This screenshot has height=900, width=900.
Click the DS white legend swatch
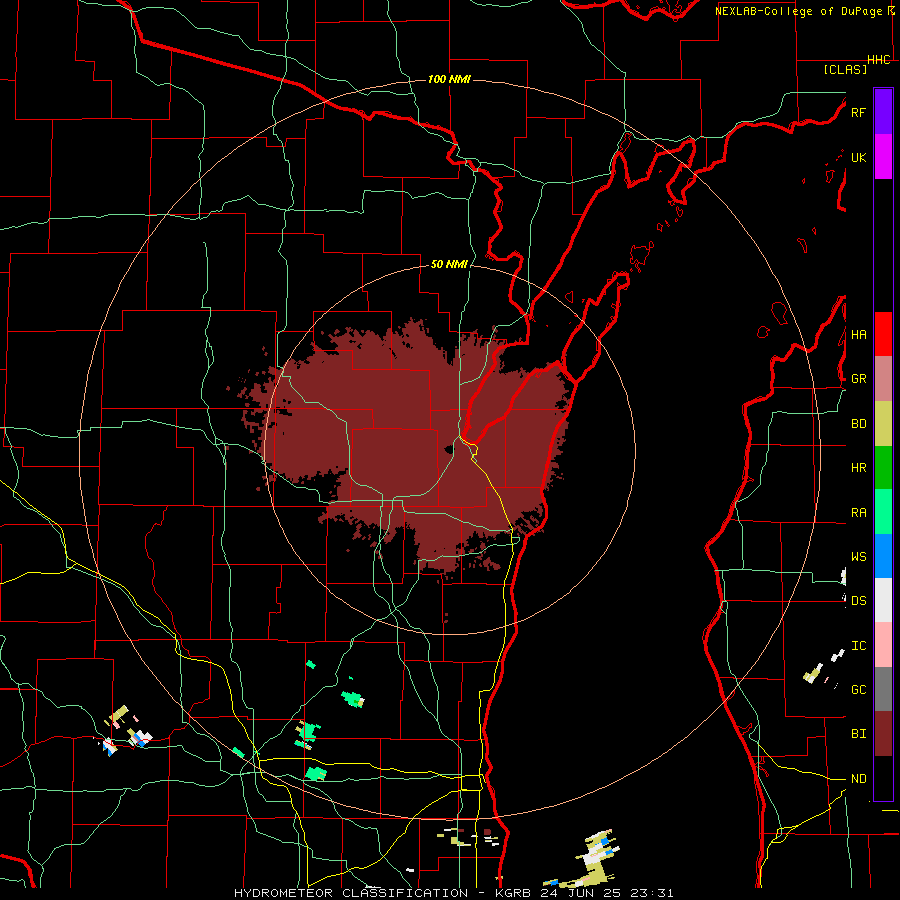click(x=883, y=600)
